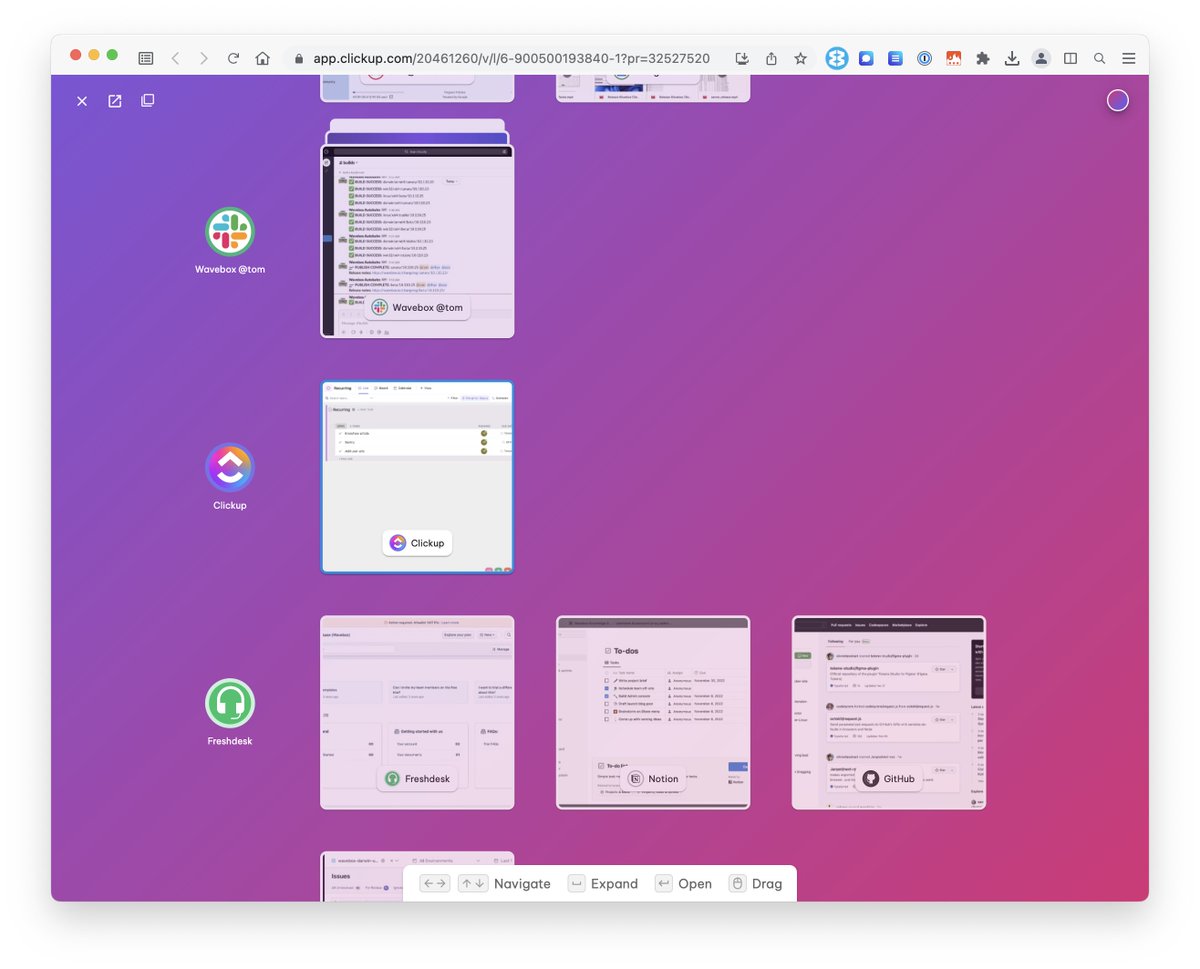Select the Wavebox @tom Slack app icon
1200x969 pixels.
click(230, 232)
